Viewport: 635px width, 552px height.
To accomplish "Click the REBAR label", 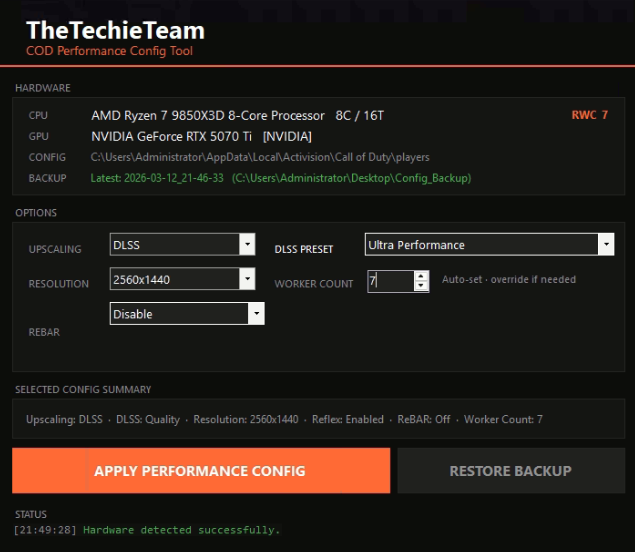I will (x=44, y=332).
